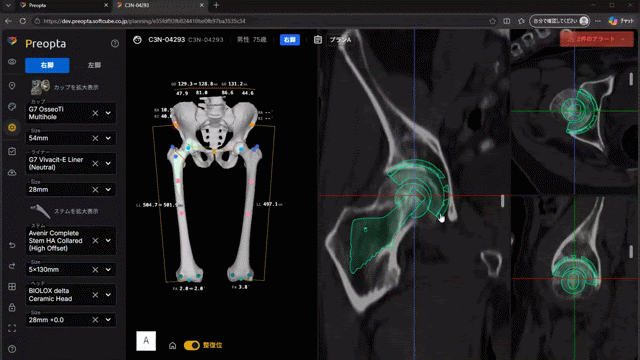640x360 pixels.
Task: Open the location pin sidebar icon
Action: tap(12, 86)
